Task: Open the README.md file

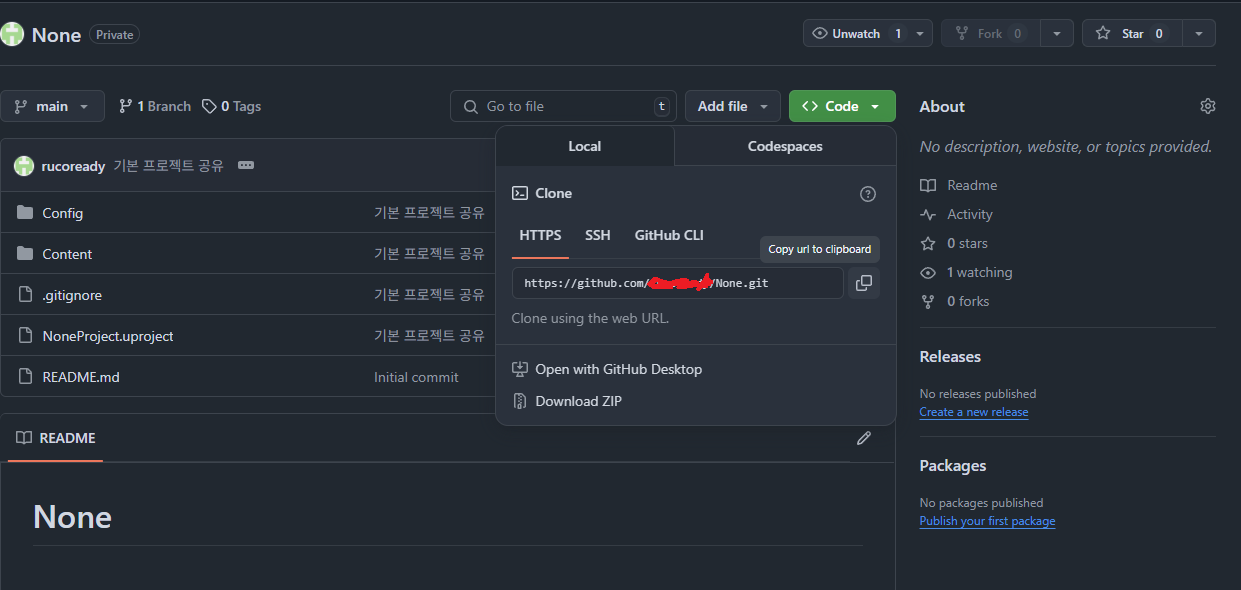Action: coord(81,377)
